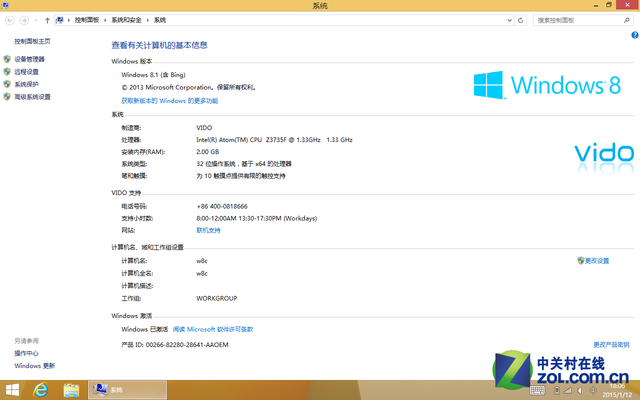The height and width of the screenshot is (400, 640).
Task: Open the 联机支持 website link
Action: tap(208, 231)
